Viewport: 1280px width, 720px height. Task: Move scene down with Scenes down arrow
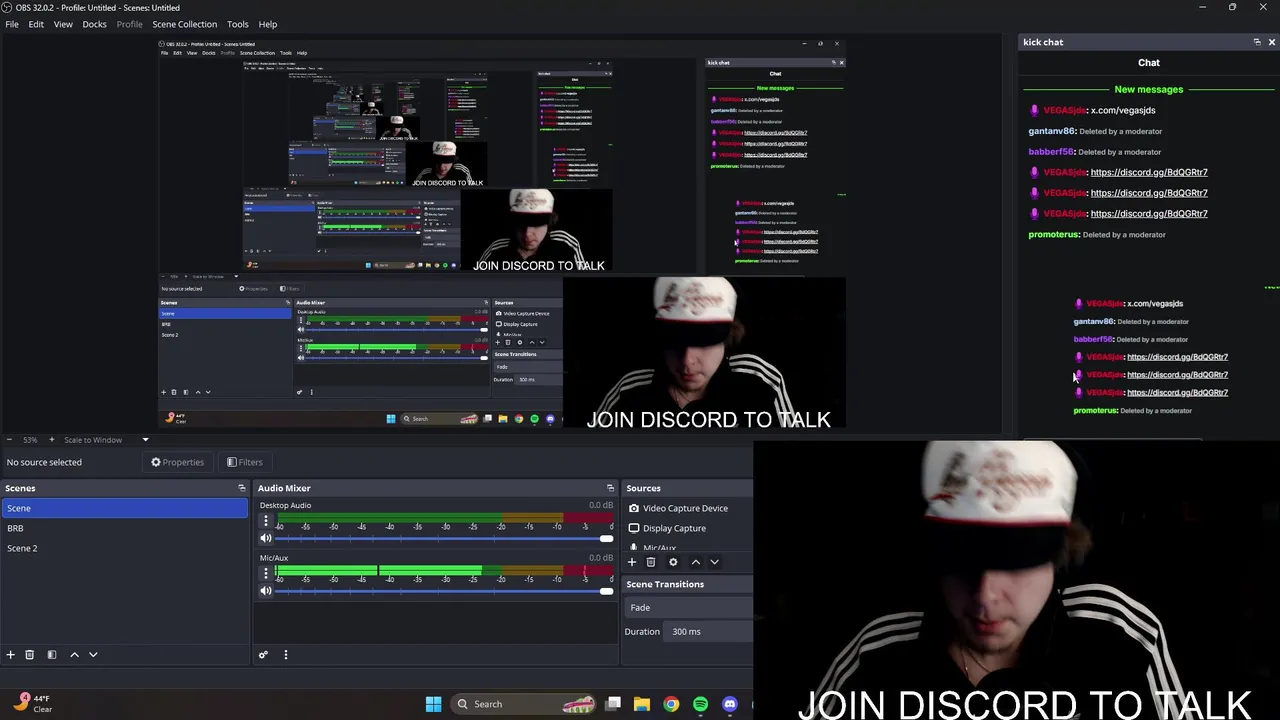[x=93, y=654]
